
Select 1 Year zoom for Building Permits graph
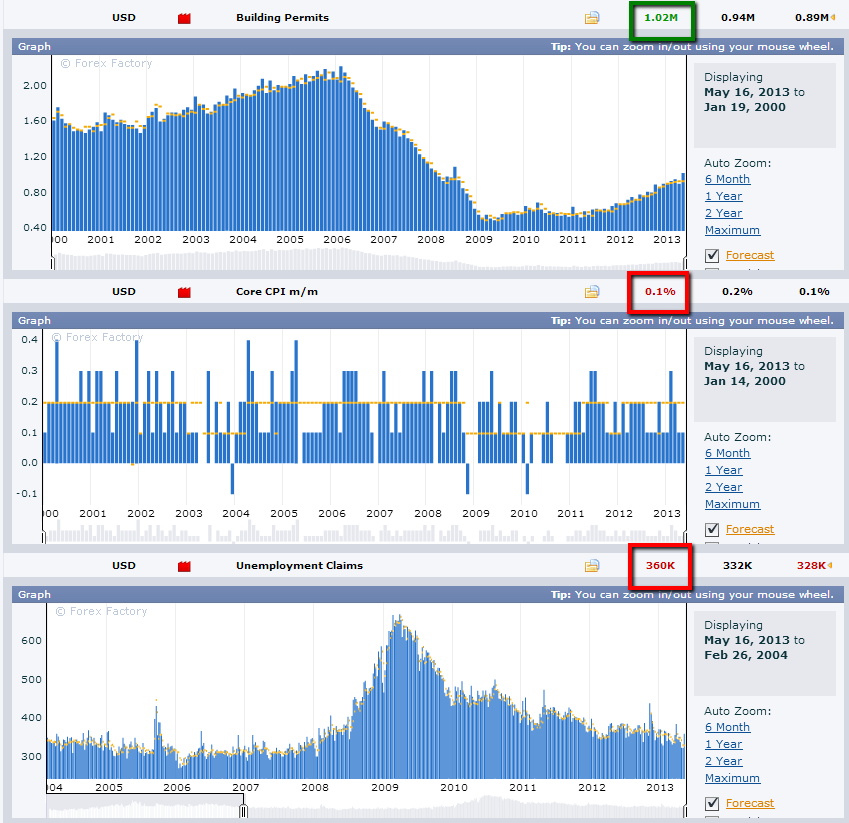click(x=723, y=196)
